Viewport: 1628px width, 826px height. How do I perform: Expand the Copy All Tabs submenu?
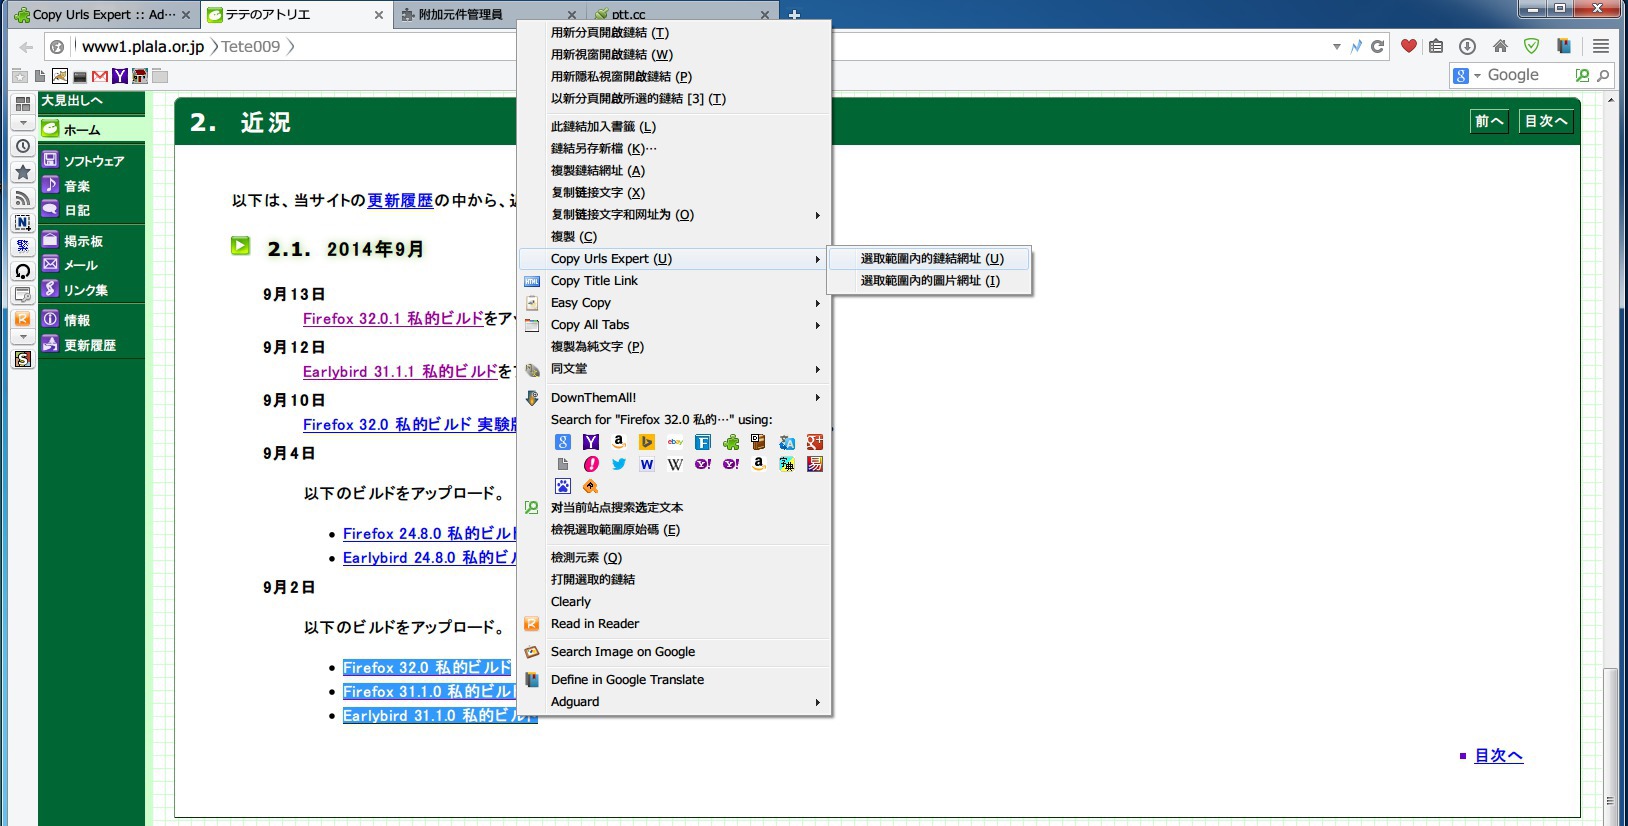click(x=676, y=325)
